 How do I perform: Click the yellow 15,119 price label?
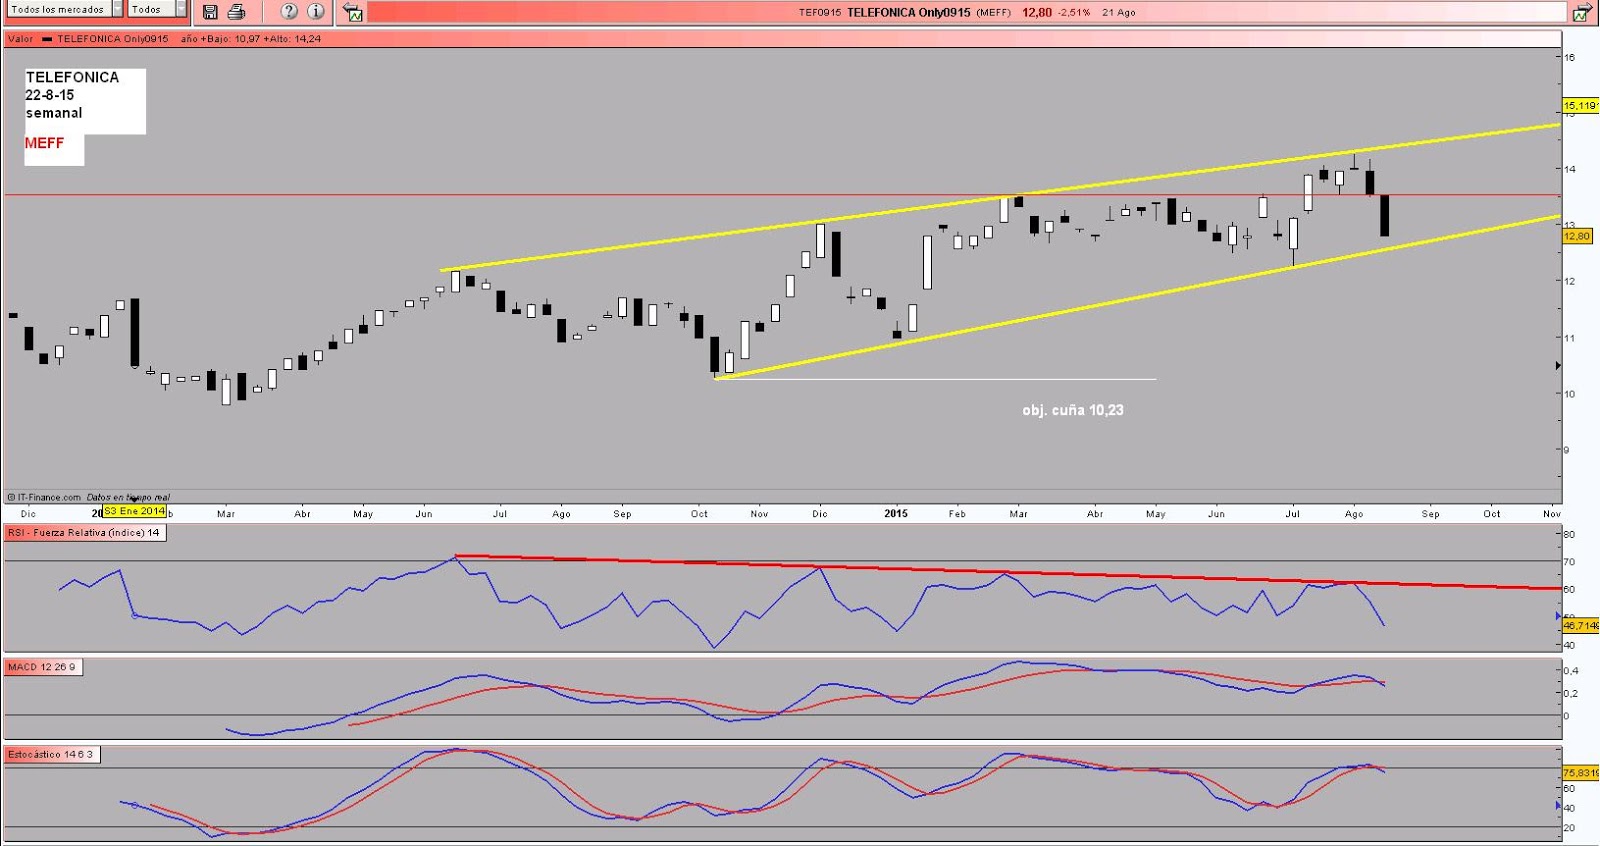[x=1580, y=105]
